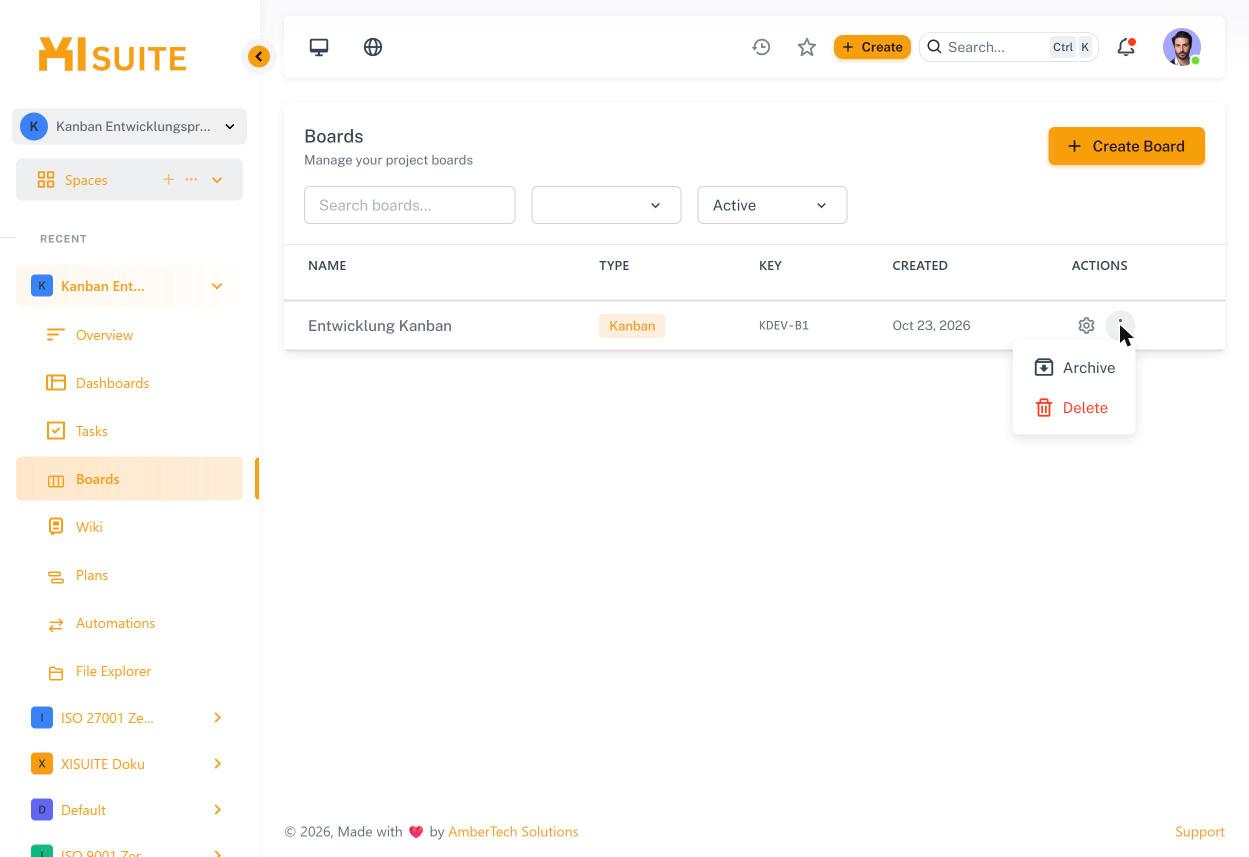Open the Active status filter dropdown
The width and height of the screenshot is (1249, 857).
coord(772,205)
